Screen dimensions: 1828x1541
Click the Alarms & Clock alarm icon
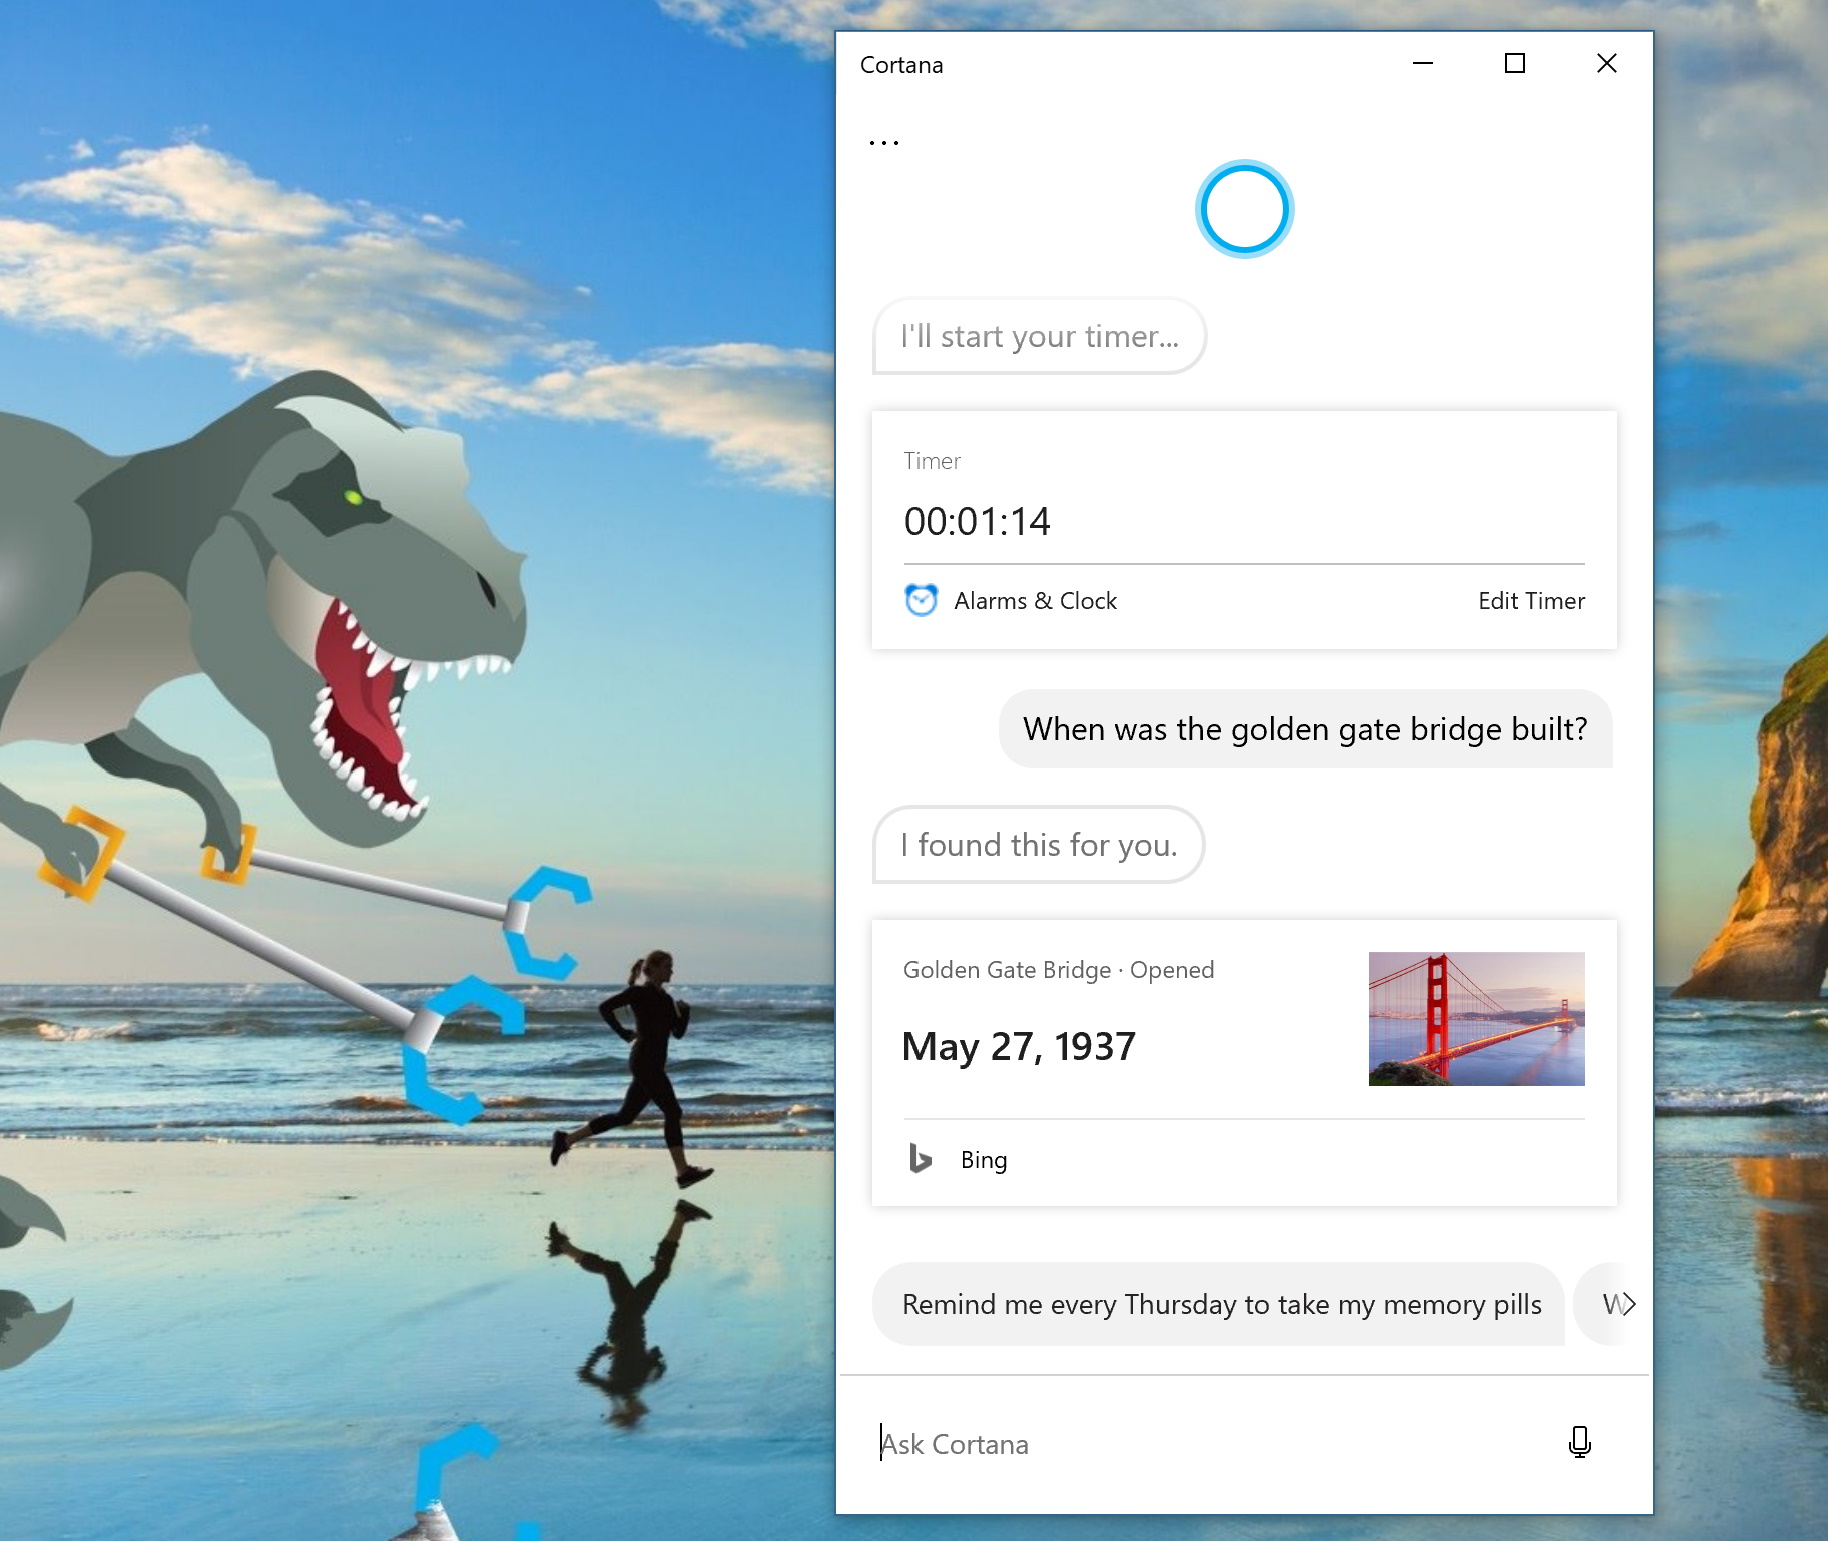[921, 600]
